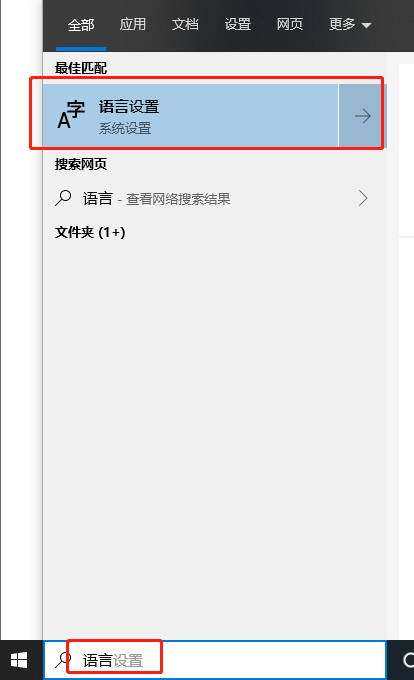Open 语言 - 查看网络搜索结果 web search
This screenshot has width=414, height=680.
click(214, 198)
